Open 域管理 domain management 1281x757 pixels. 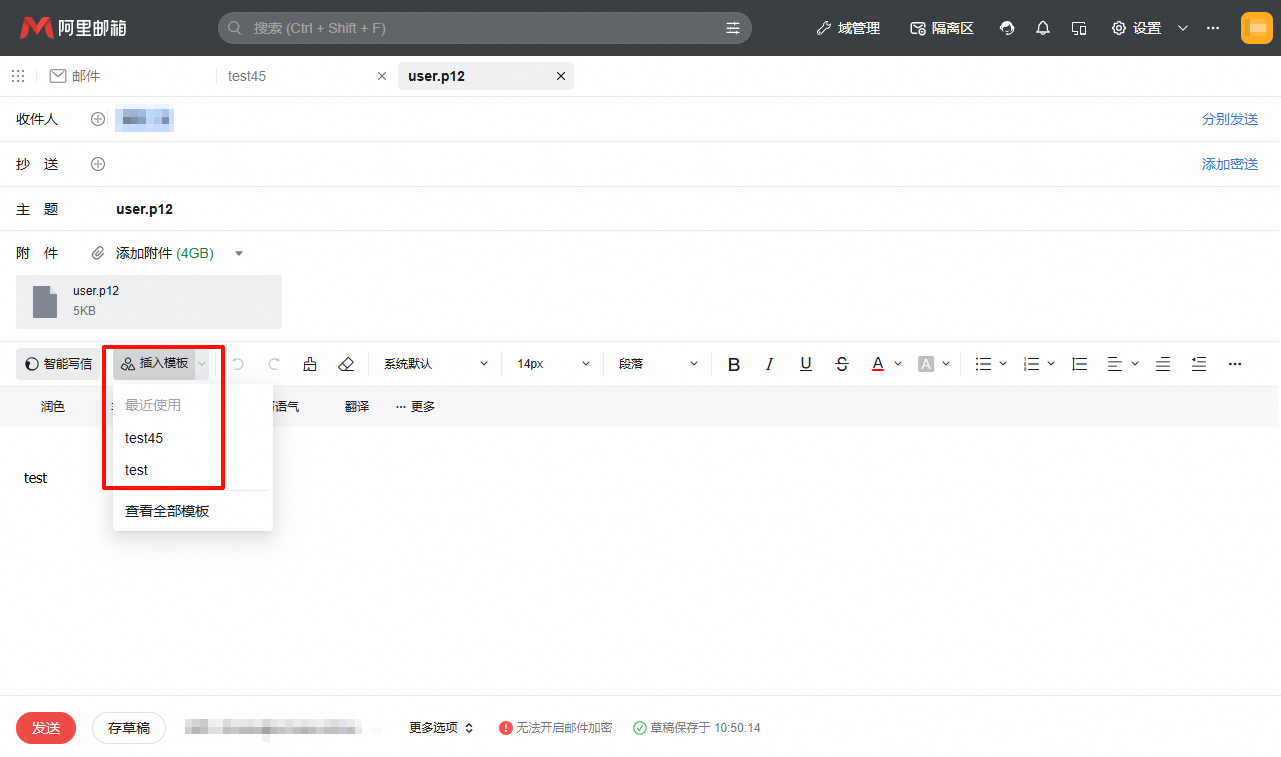click(x=848, y=28)
